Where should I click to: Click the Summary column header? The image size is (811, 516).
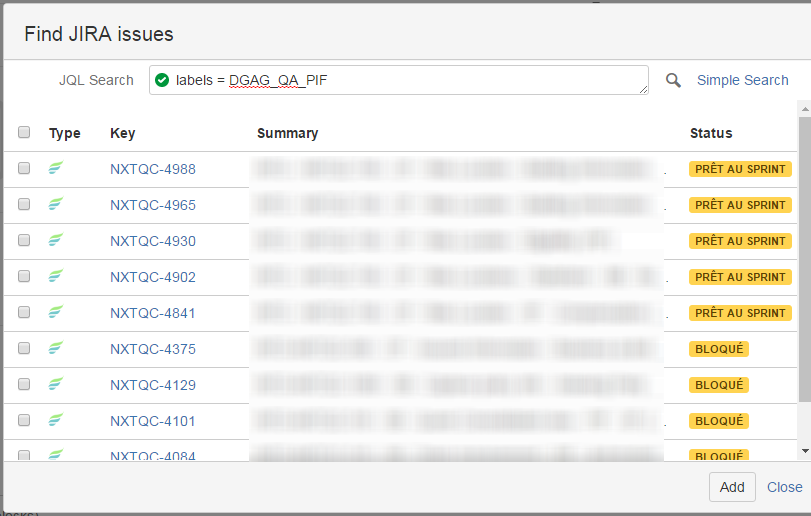point(288,133)
